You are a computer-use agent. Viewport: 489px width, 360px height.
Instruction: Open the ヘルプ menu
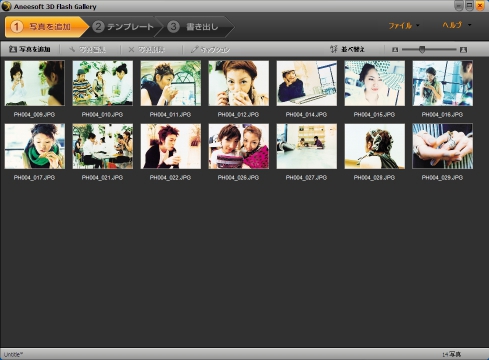(x=452, y=25)
